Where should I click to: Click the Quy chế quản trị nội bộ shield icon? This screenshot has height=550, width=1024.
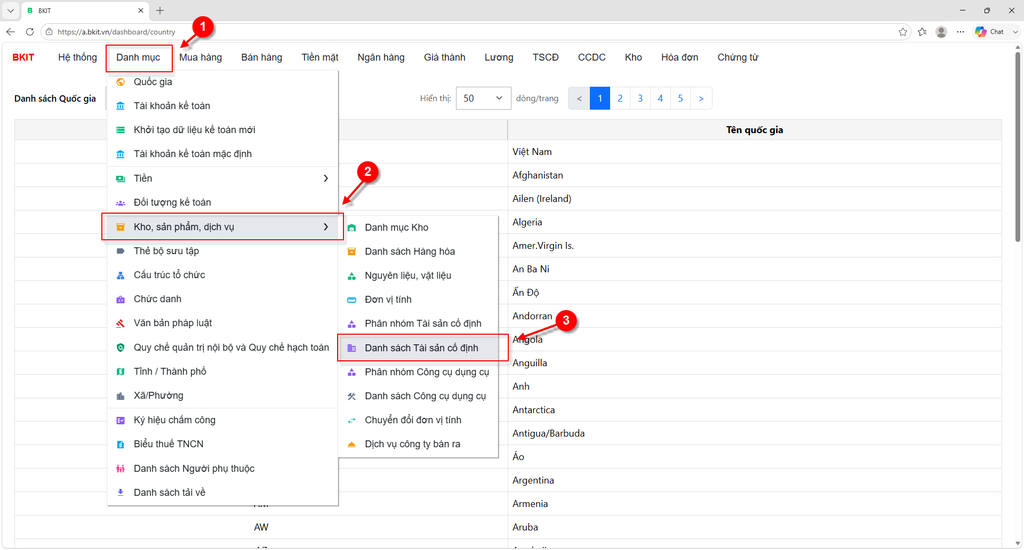click(120, 348)
